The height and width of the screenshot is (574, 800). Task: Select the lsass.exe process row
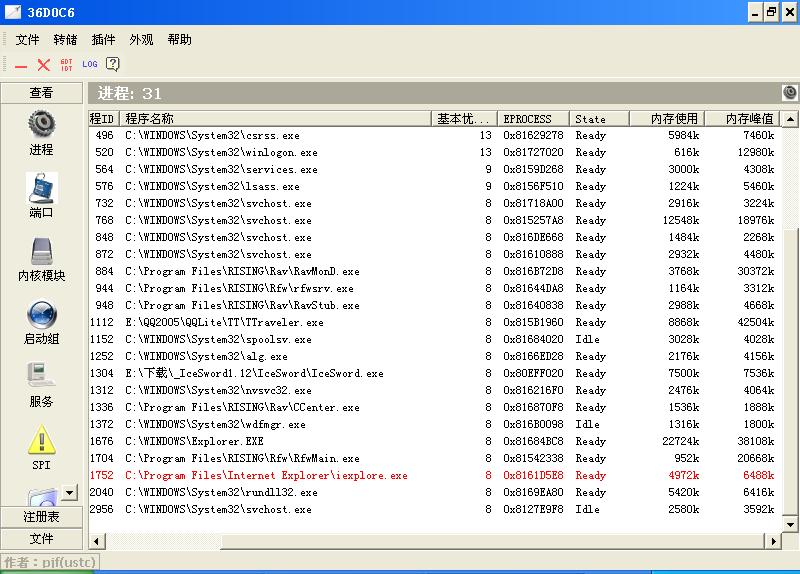pos(434,186)
